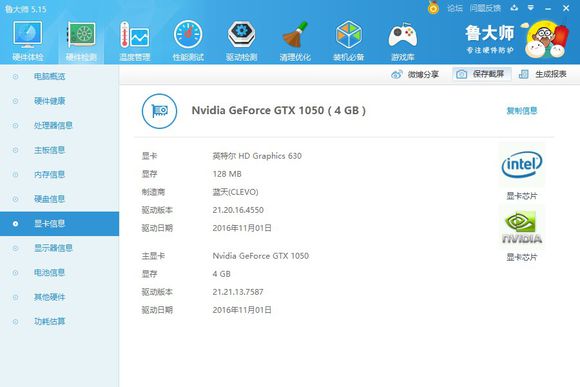Click the 微博分享 Weibo share button
This screenshot has height=387, width=580.
tap(415, 74)
